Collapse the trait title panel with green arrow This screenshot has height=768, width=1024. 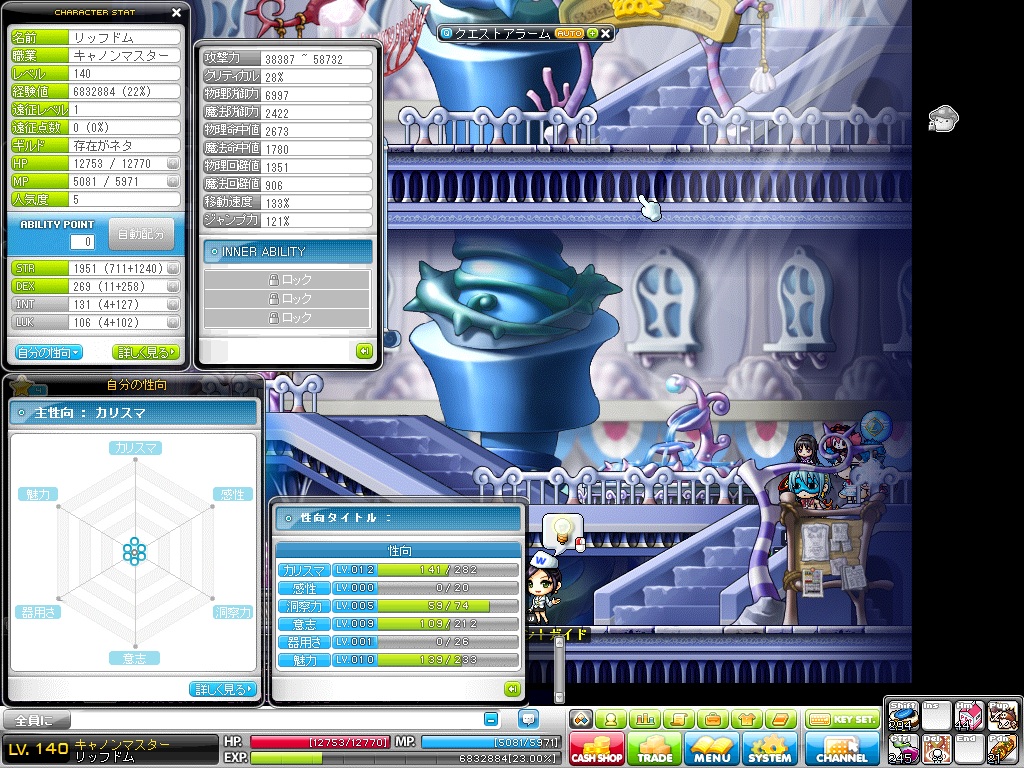click(x=513, y=688)
